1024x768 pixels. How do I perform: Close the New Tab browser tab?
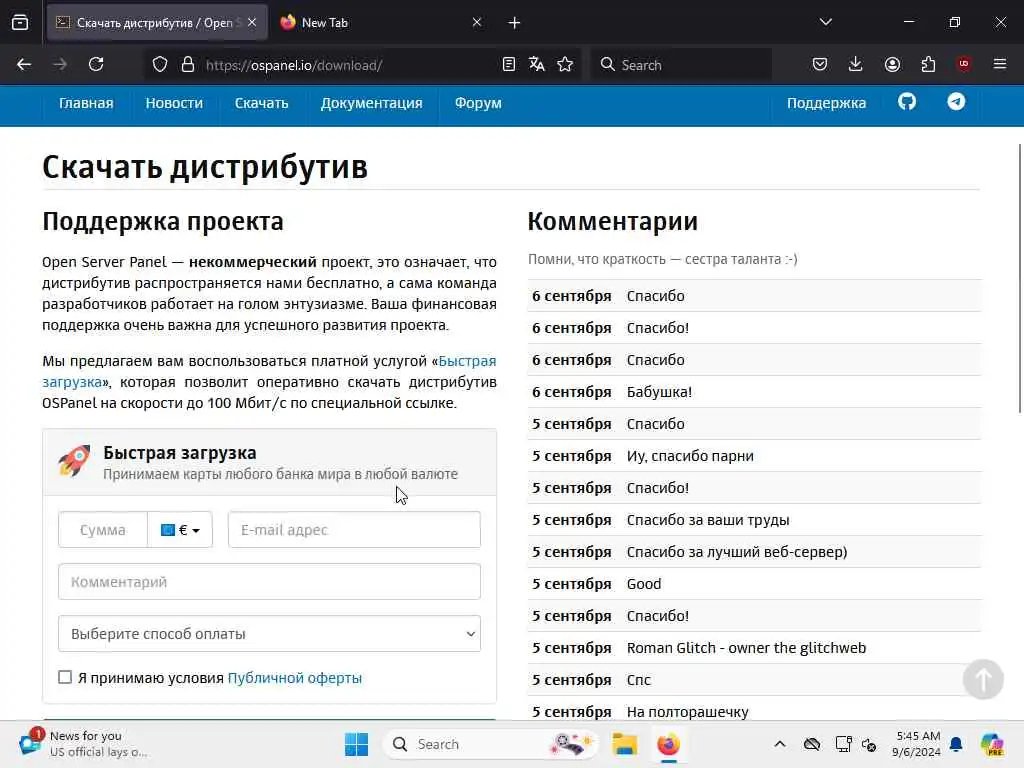[x=477, y=22]
